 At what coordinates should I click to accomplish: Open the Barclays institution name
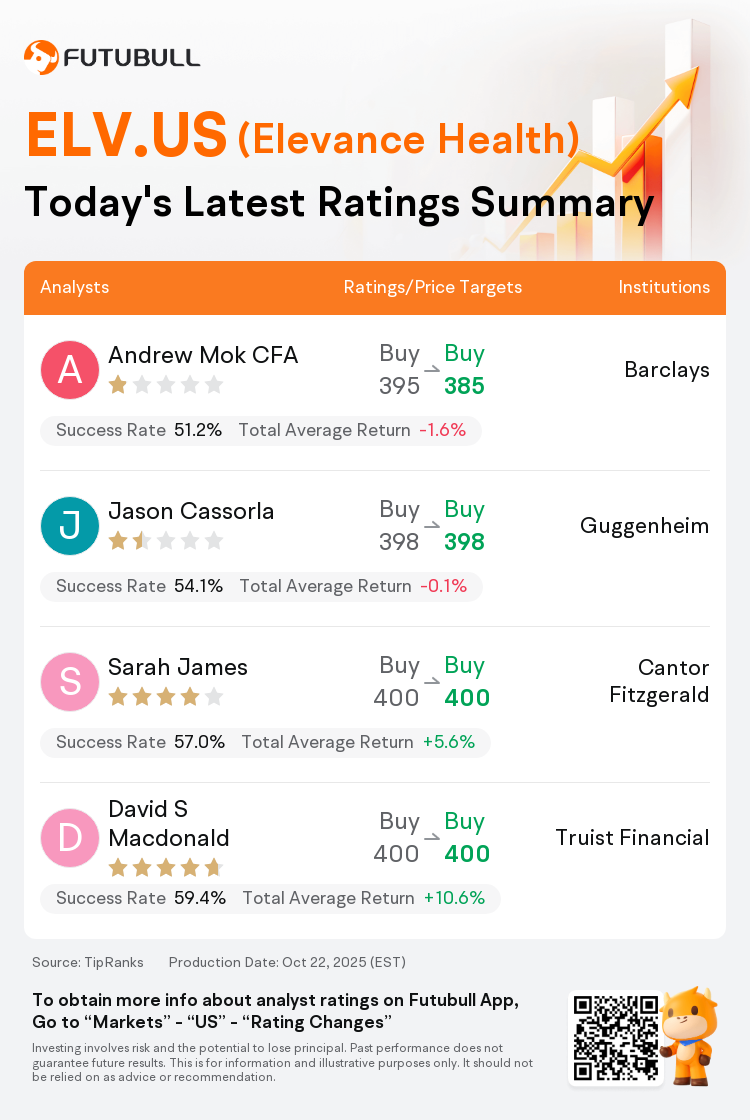point(667,370)
